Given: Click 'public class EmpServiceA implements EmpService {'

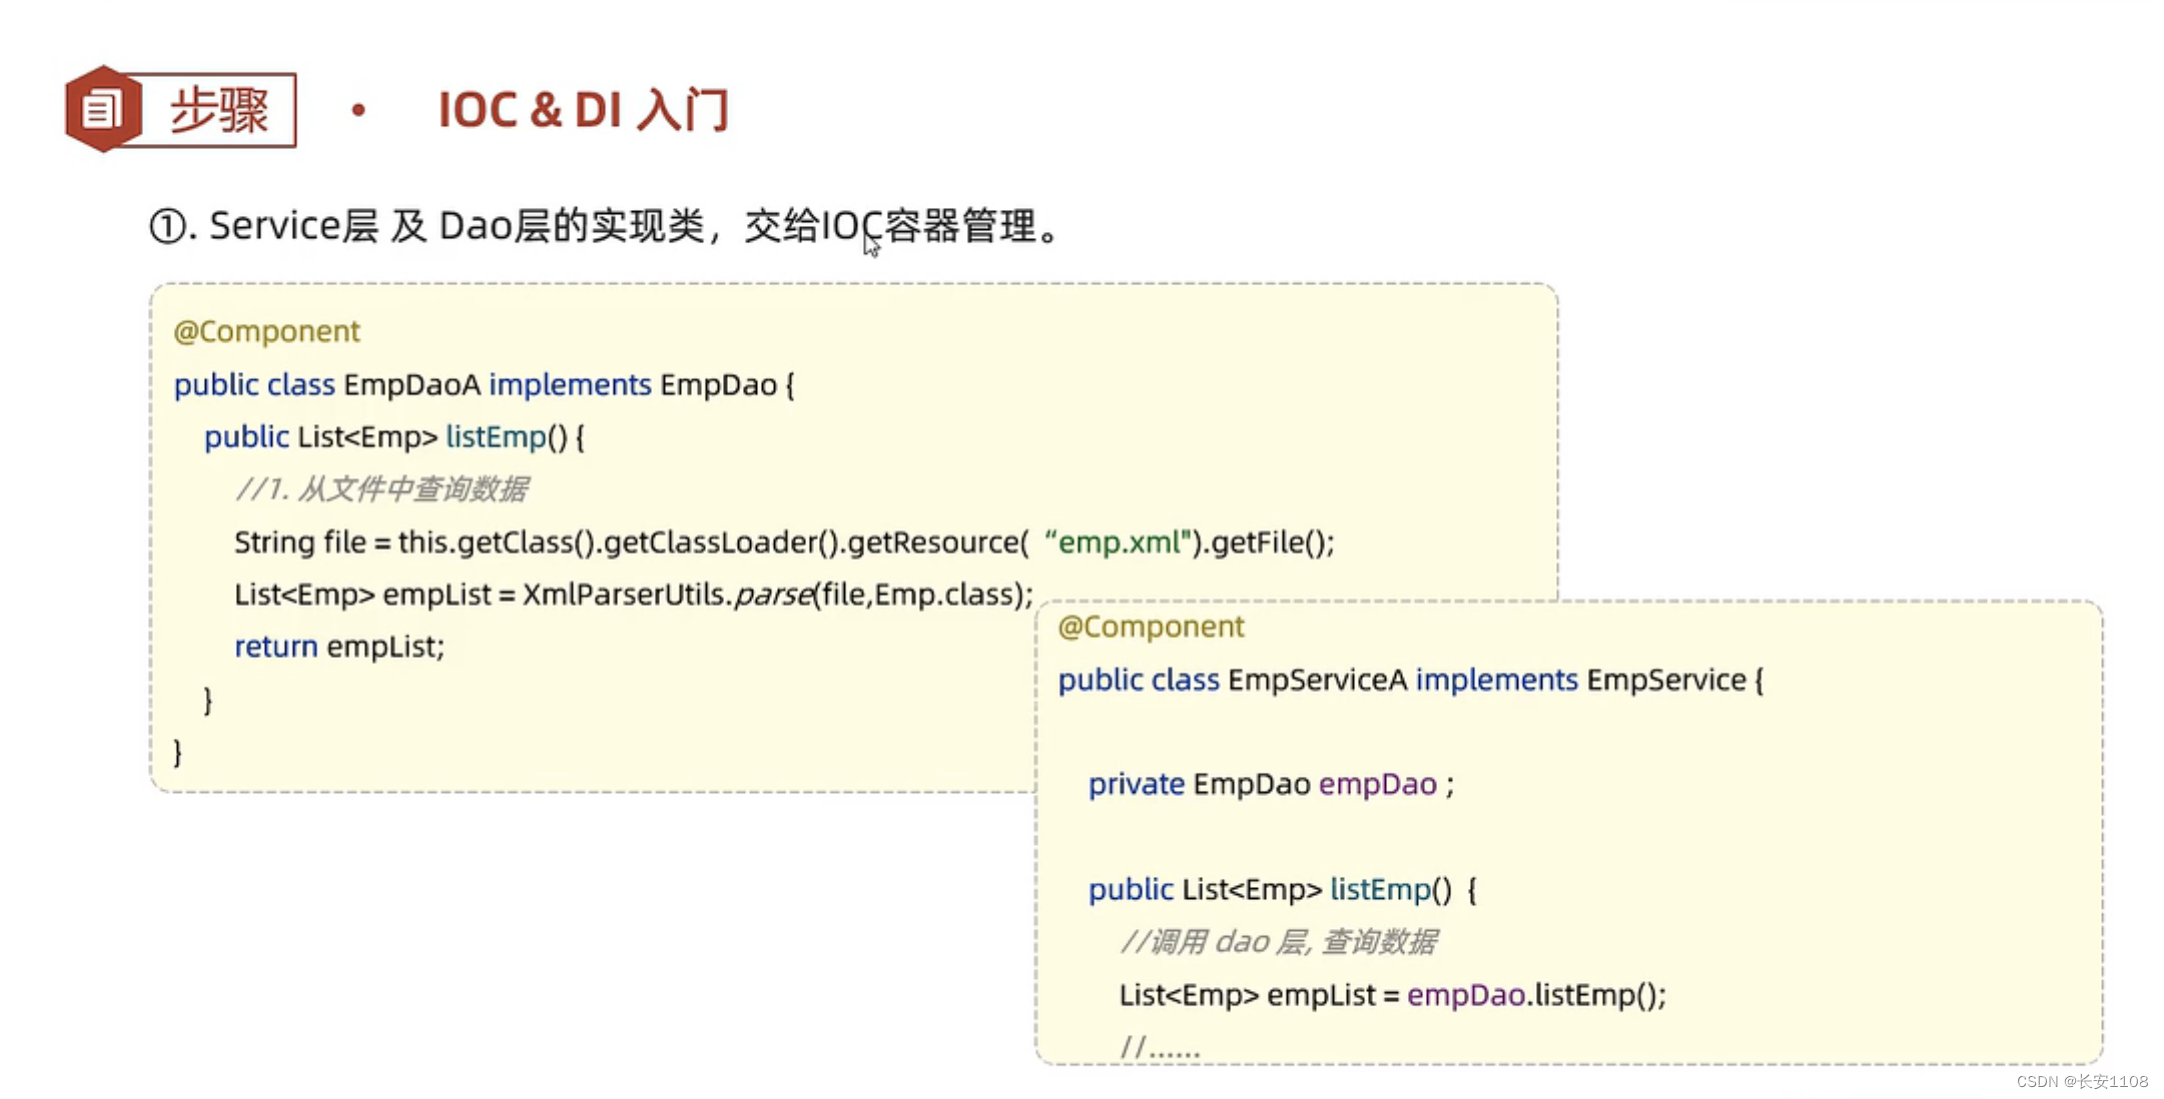Looking at the screenshot, I should point(1411,680).
